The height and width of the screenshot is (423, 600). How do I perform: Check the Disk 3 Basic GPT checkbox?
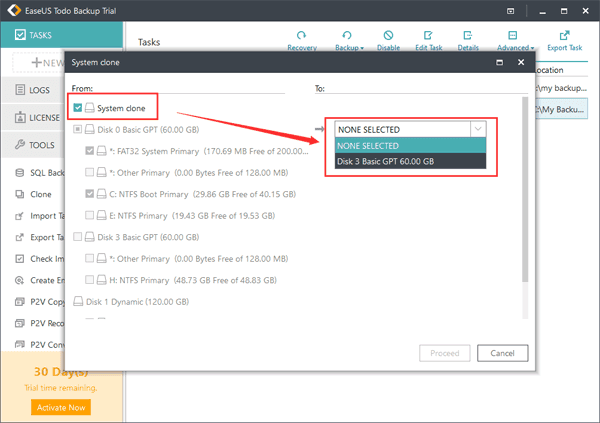(x=77, y=237)
